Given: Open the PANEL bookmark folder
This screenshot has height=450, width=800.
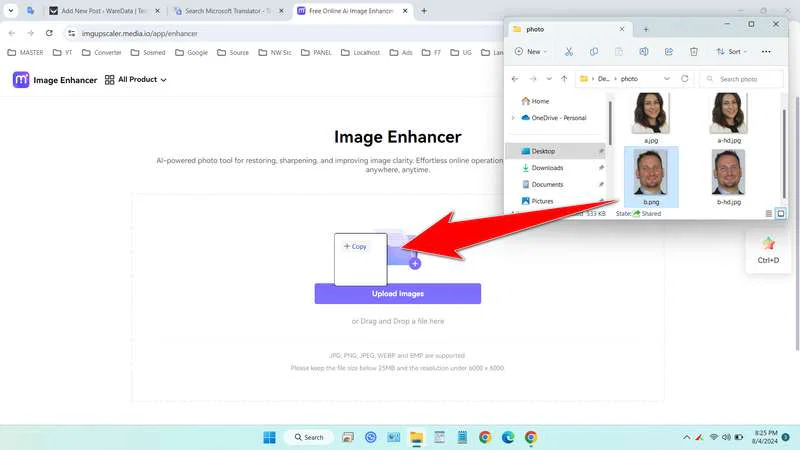Looking at the screenshot, I should tap(316, 53).
